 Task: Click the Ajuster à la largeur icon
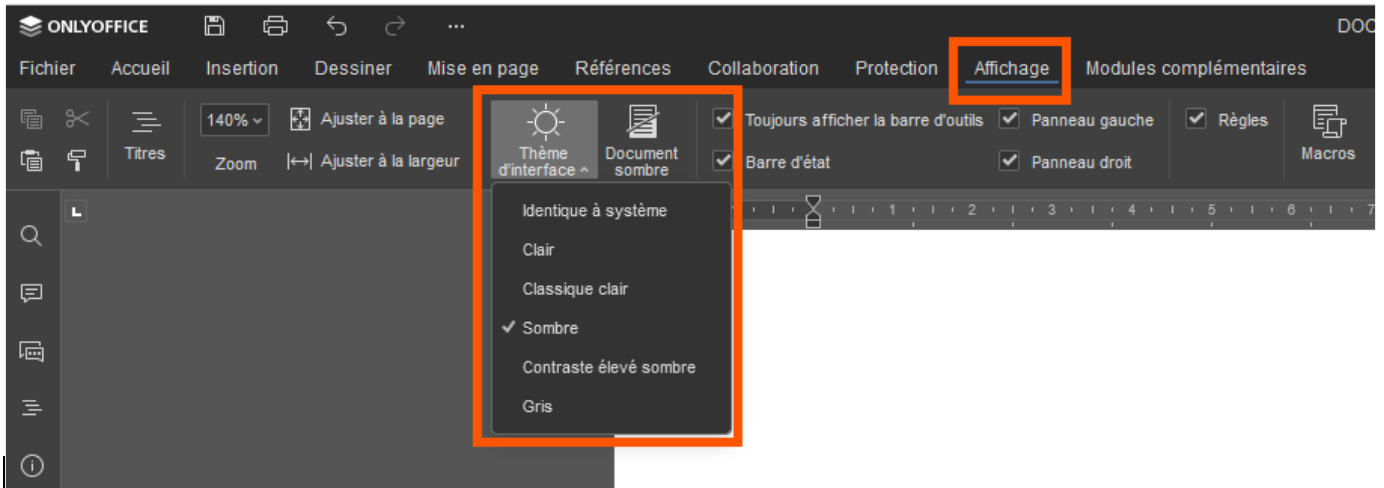[299, 160]
